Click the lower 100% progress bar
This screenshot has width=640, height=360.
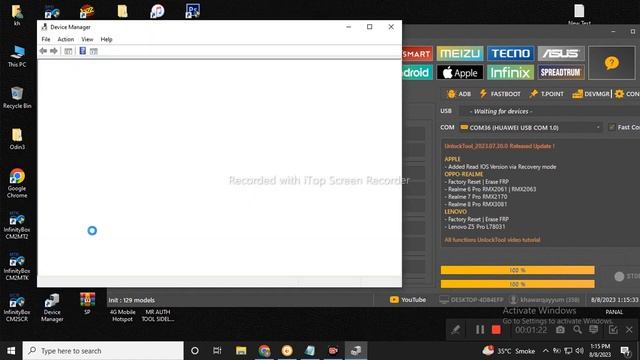pyautogui.click(x=517, y=284)
